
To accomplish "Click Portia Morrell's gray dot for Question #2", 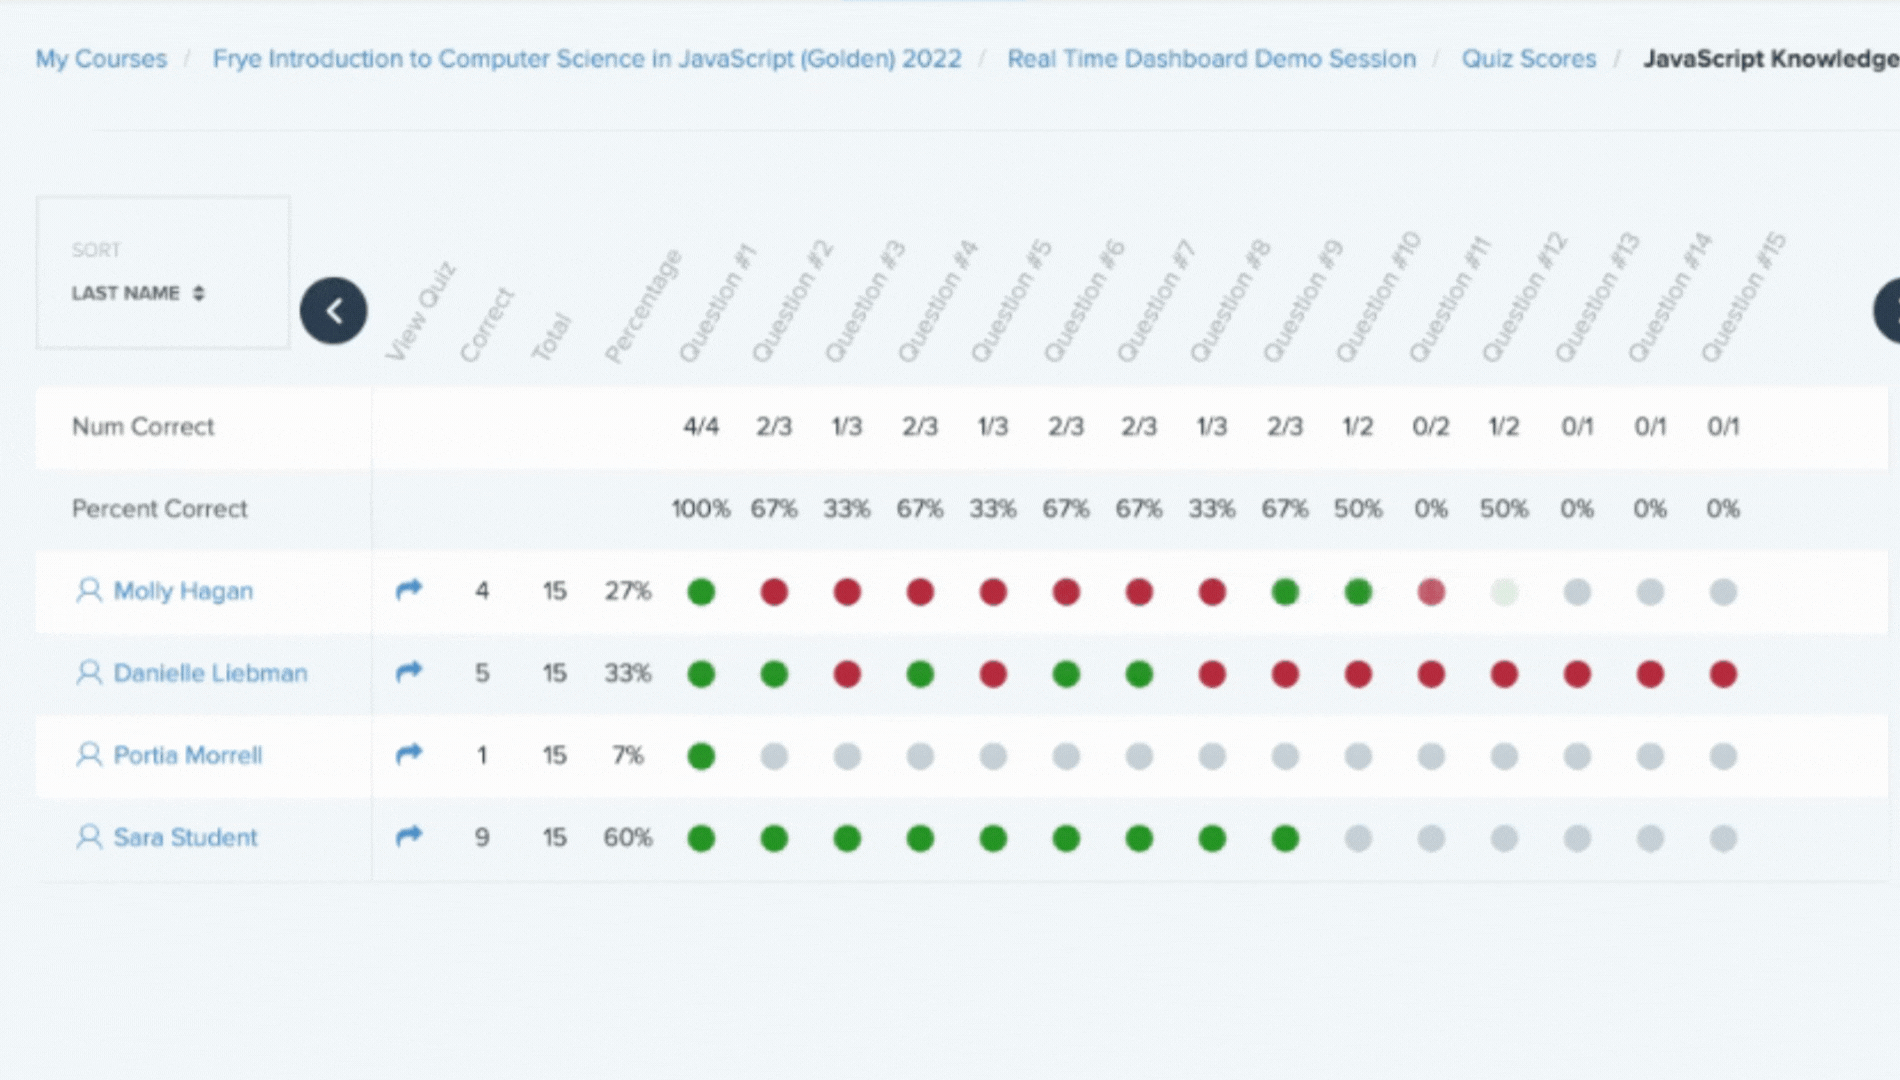I will [x=774, y=756].
